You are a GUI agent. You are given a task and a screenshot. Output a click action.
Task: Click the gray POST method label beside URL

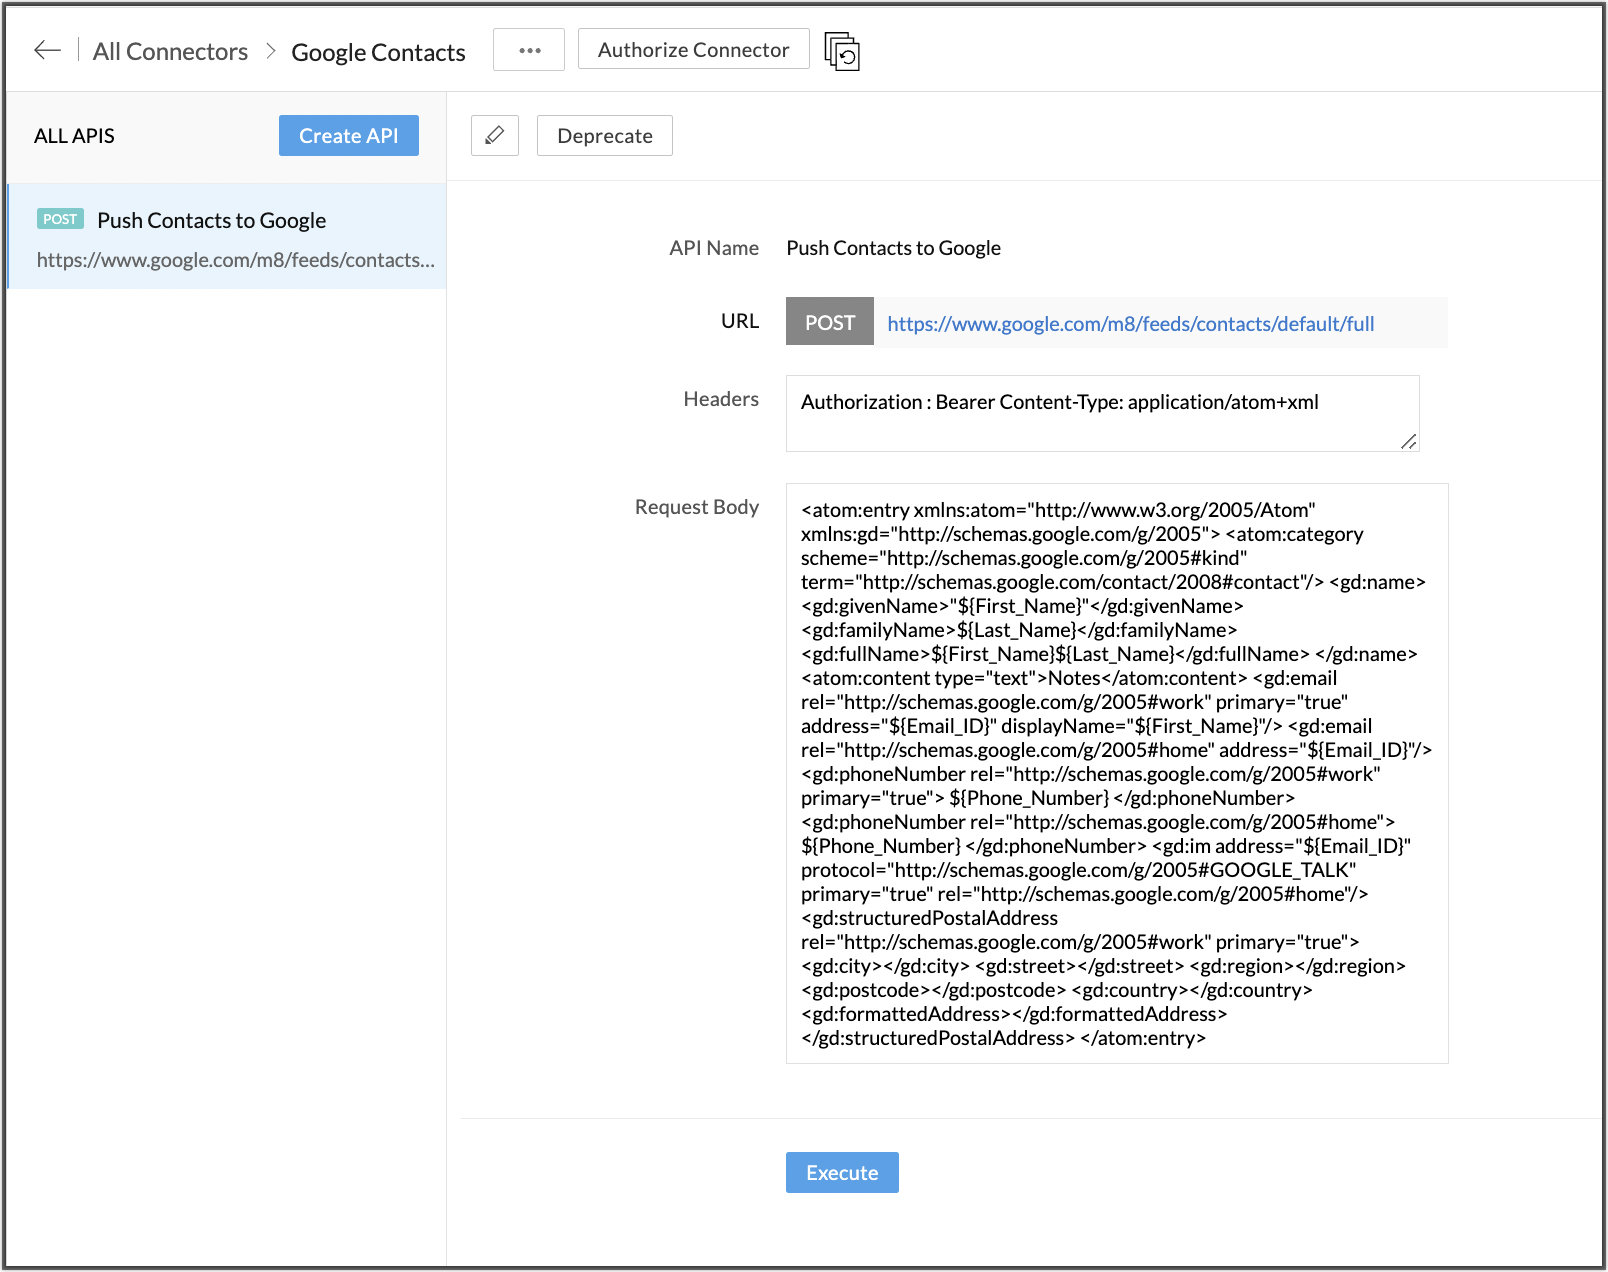coord(830,322)
